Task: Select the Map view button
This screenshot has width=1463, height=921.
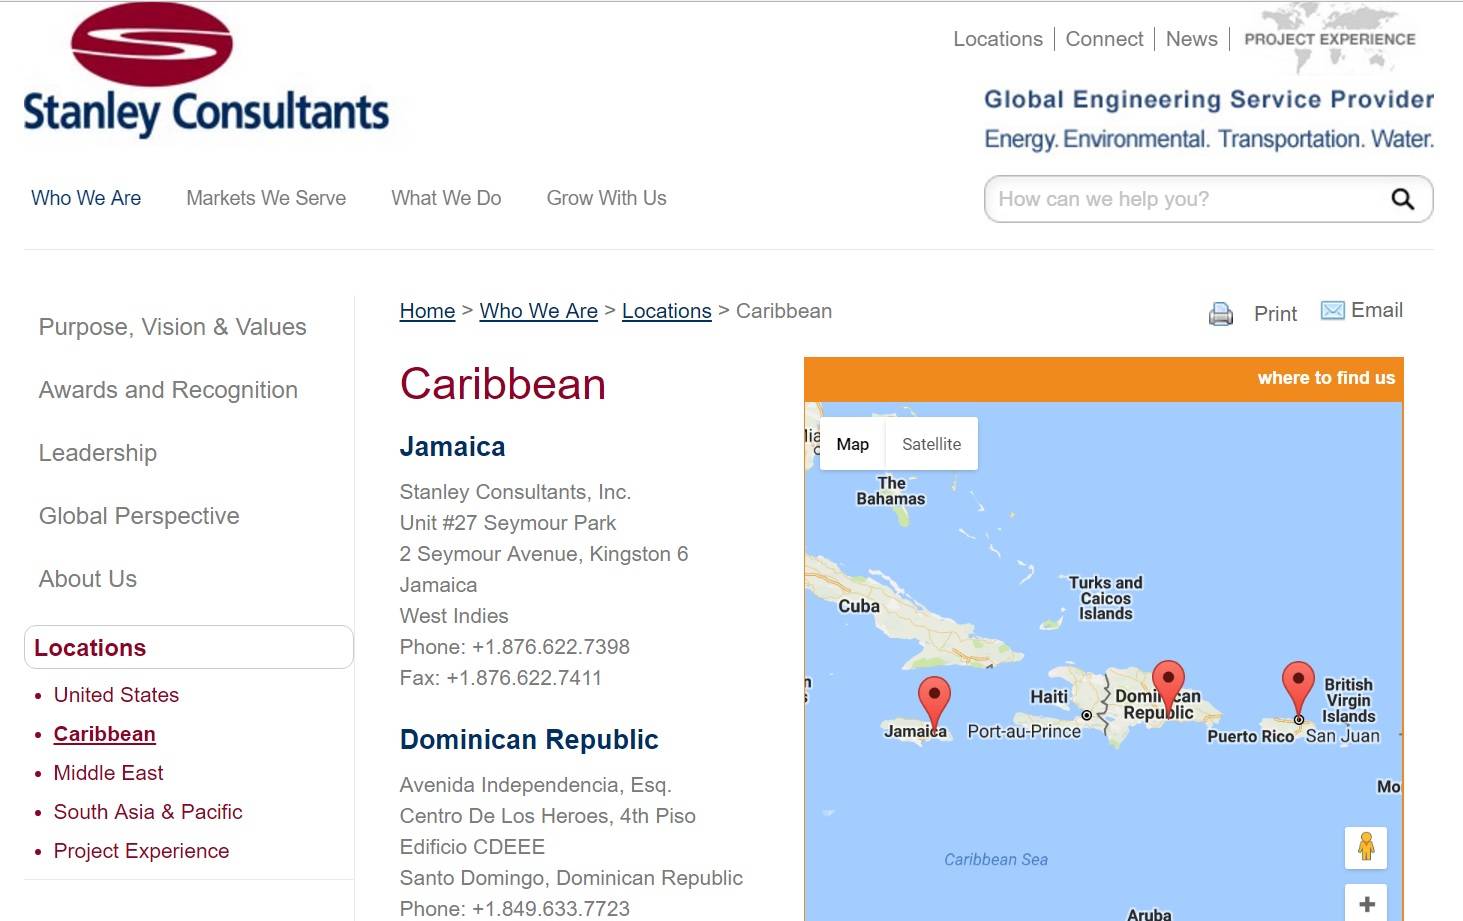Action: [x=852, y=444]
